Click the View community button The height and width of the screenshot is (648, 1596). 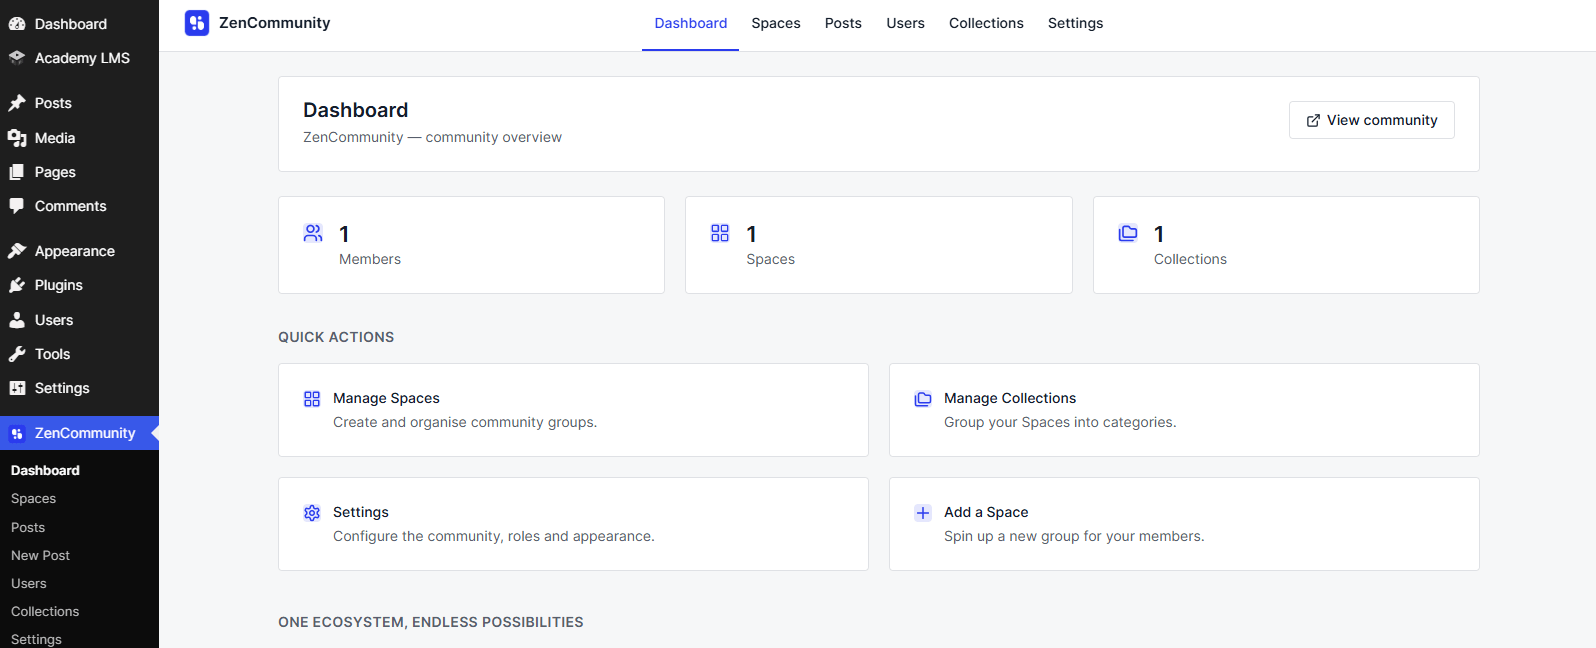1371,120
